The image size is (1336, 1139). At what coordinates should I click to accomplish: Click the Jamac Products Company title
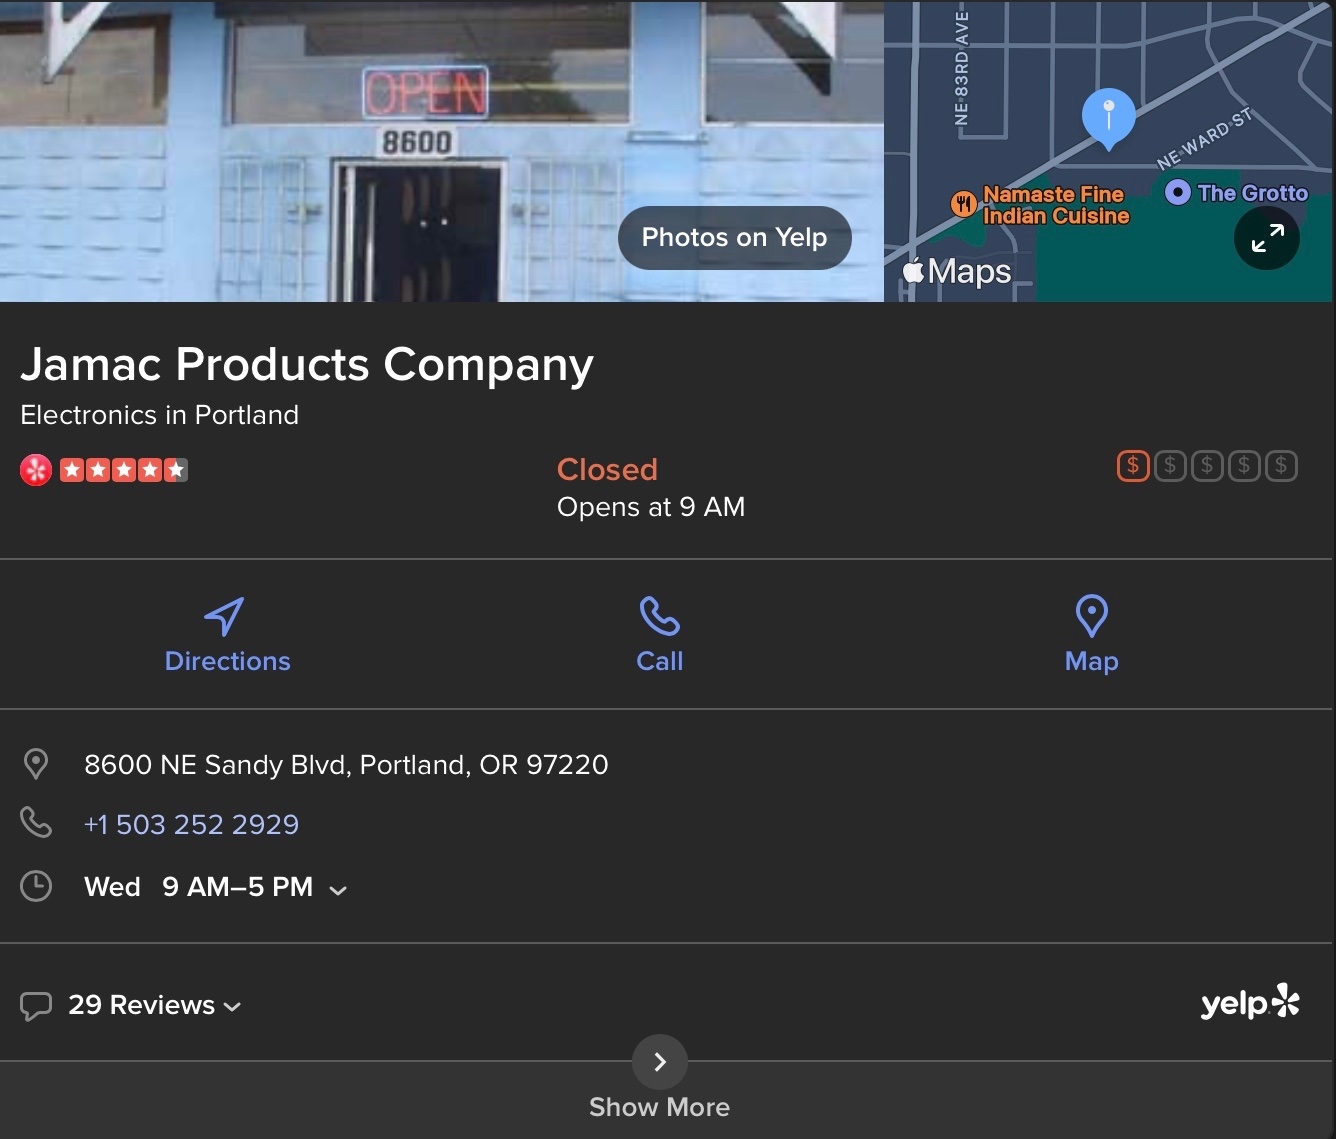point(307,365)
